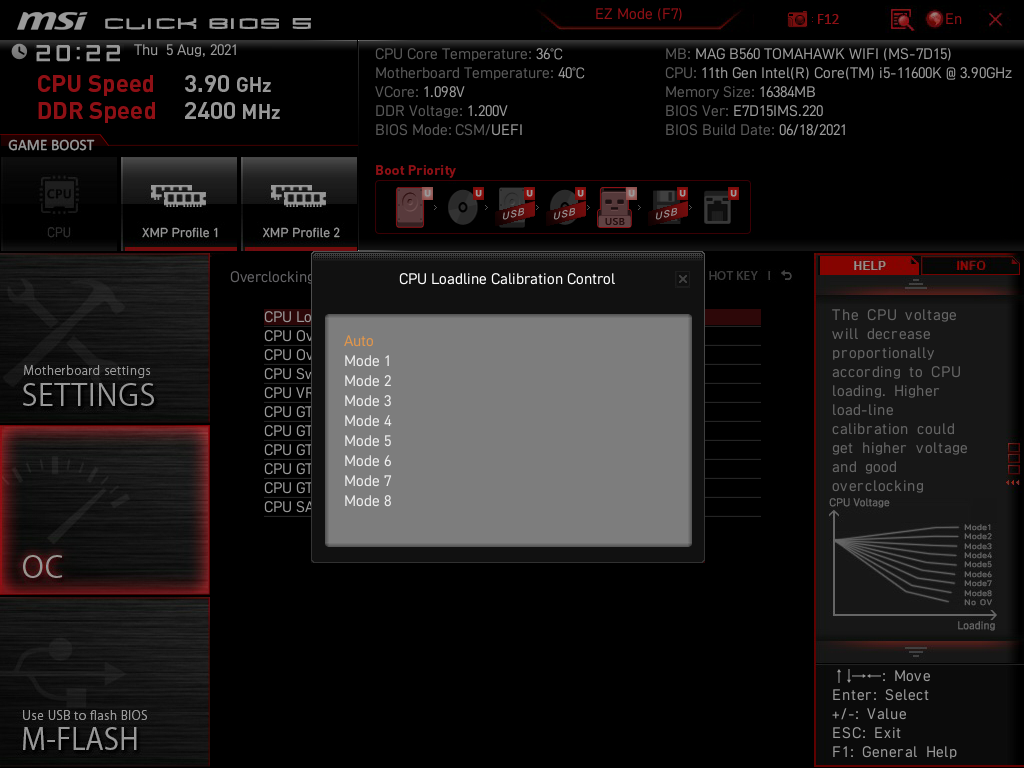Open the OC overclocking panel

[x=104, y=510]
